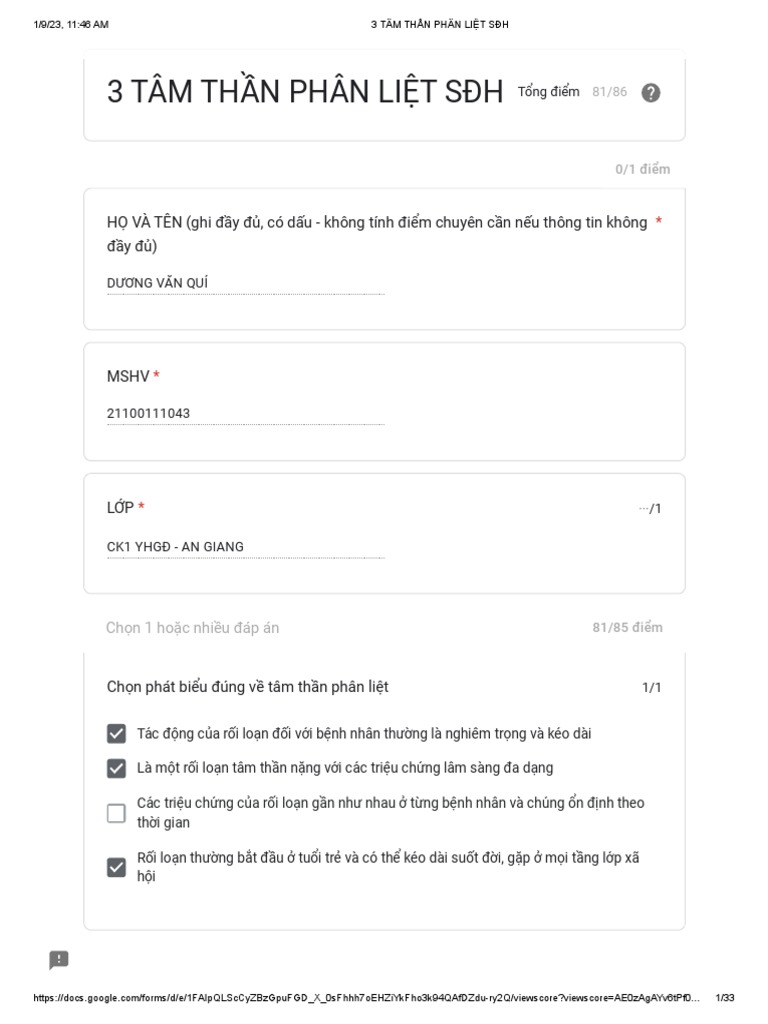This screenshot has width=768, height=1024.
Task: Open the Google Forms URL in footer
Action: point(366,998)
